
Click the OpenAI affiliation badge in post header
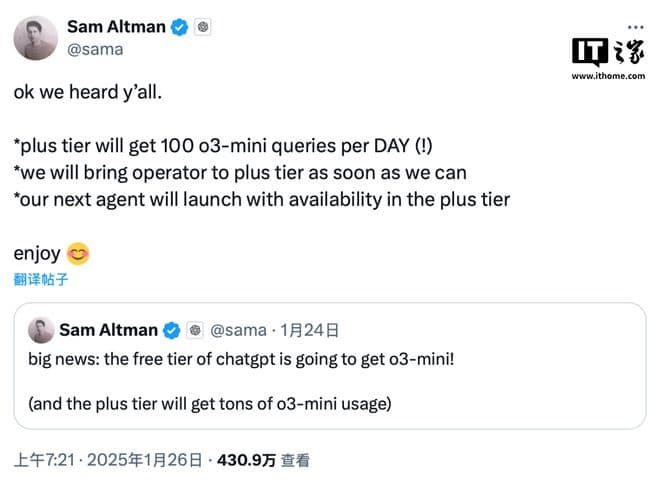tap(202, 28)
